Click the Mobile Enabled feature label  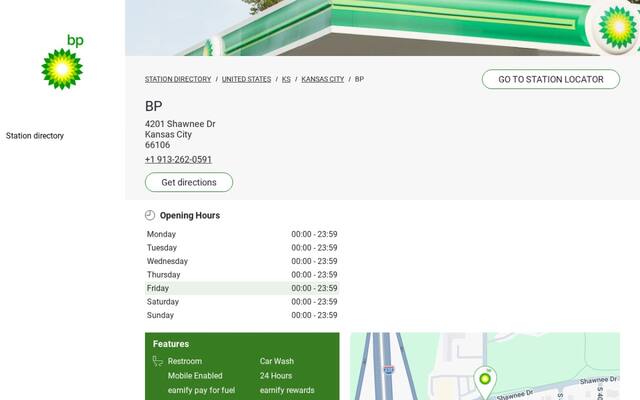(x=195, y=376)
